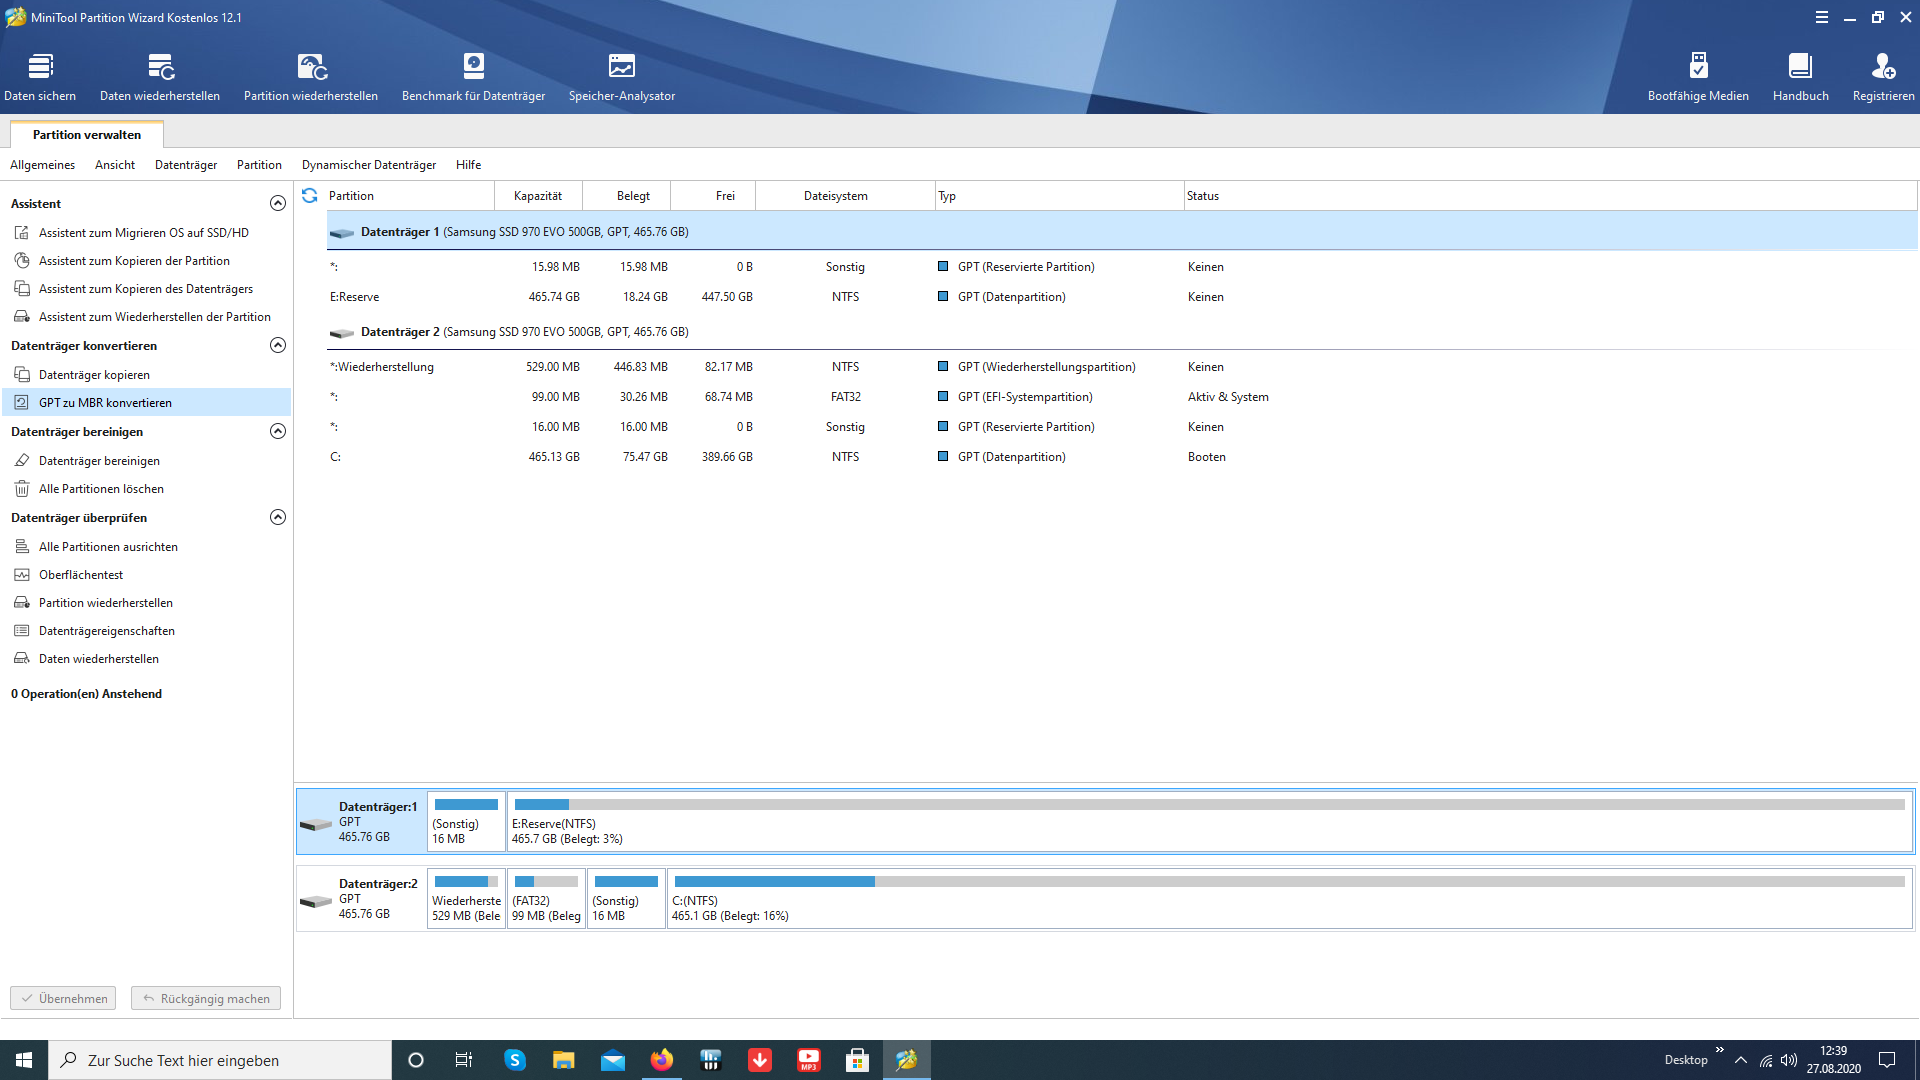
Task: Select the *:Wiederherstellung partition row
Action: click(1122, 367)
